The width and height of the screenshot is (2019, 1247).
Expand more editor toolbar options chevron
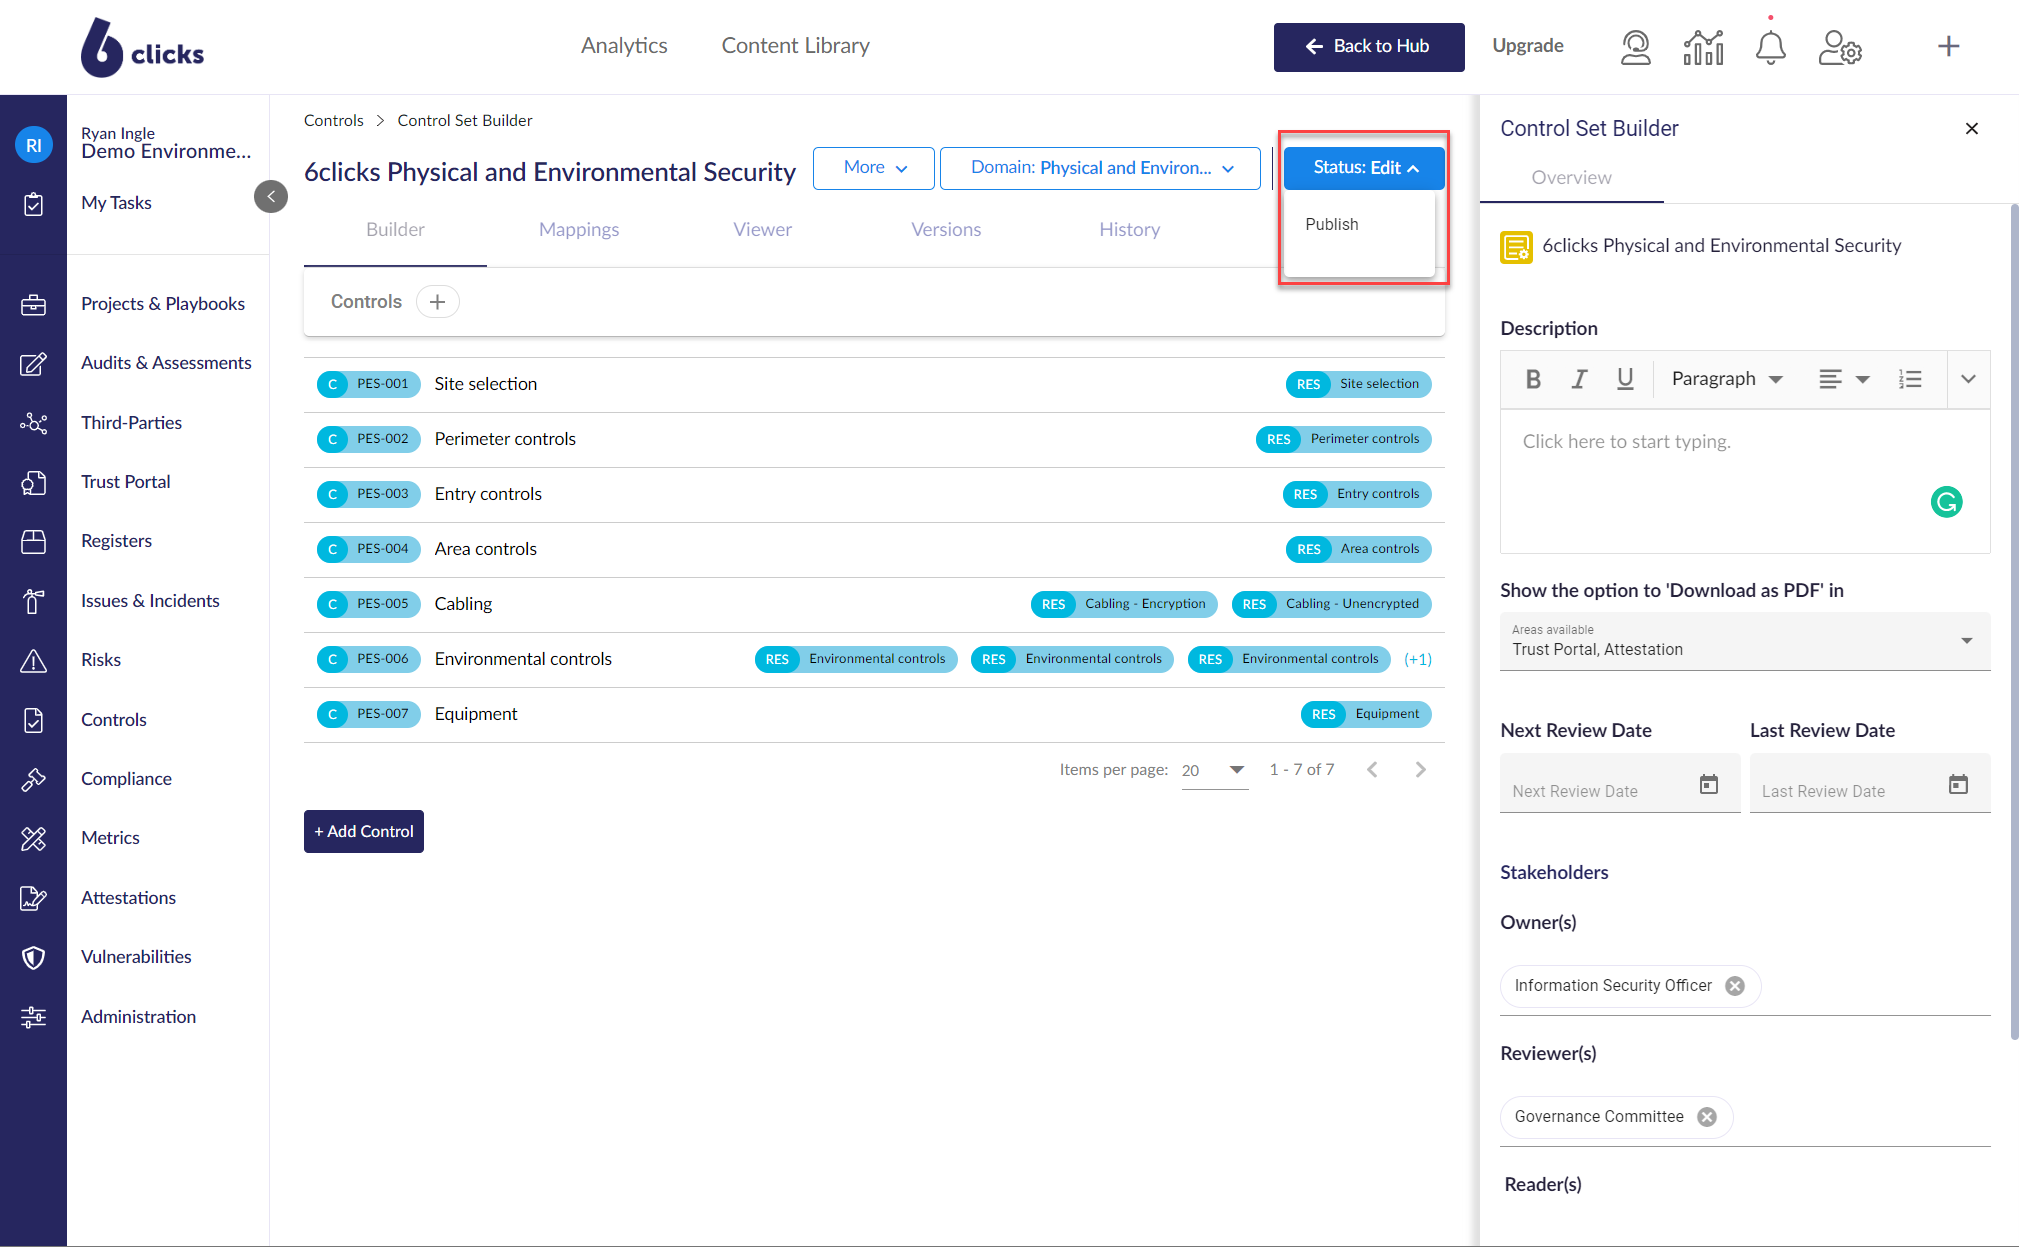pos(1968,379)
